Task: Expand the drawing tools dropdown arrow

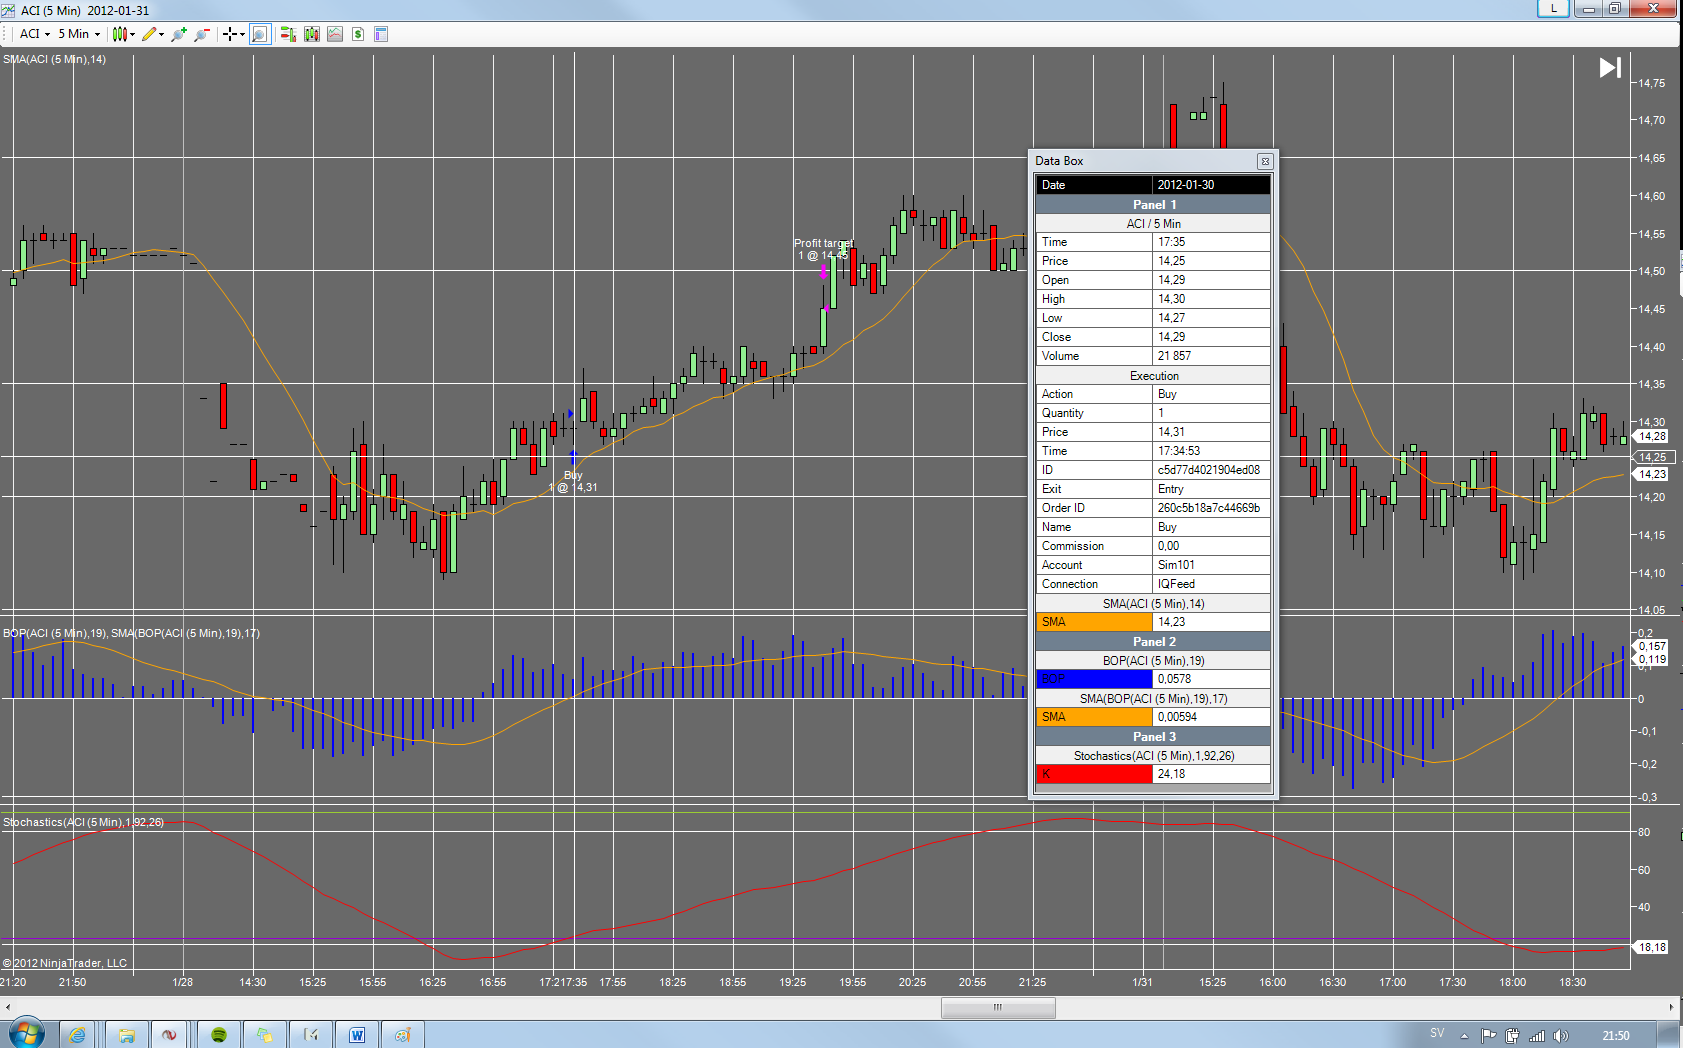Action: (x=161, y=34)
